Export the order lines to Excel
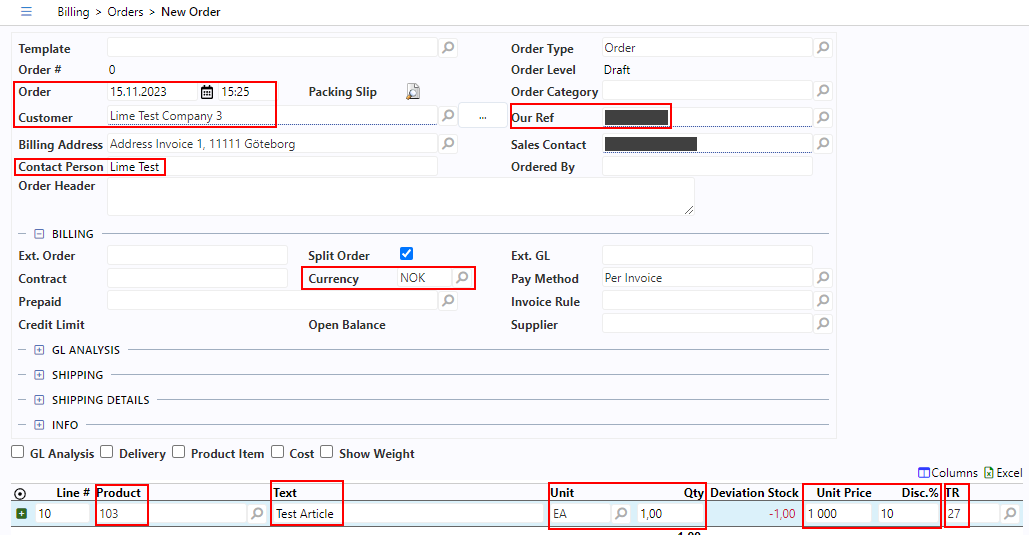 (x=1003, y=473)
